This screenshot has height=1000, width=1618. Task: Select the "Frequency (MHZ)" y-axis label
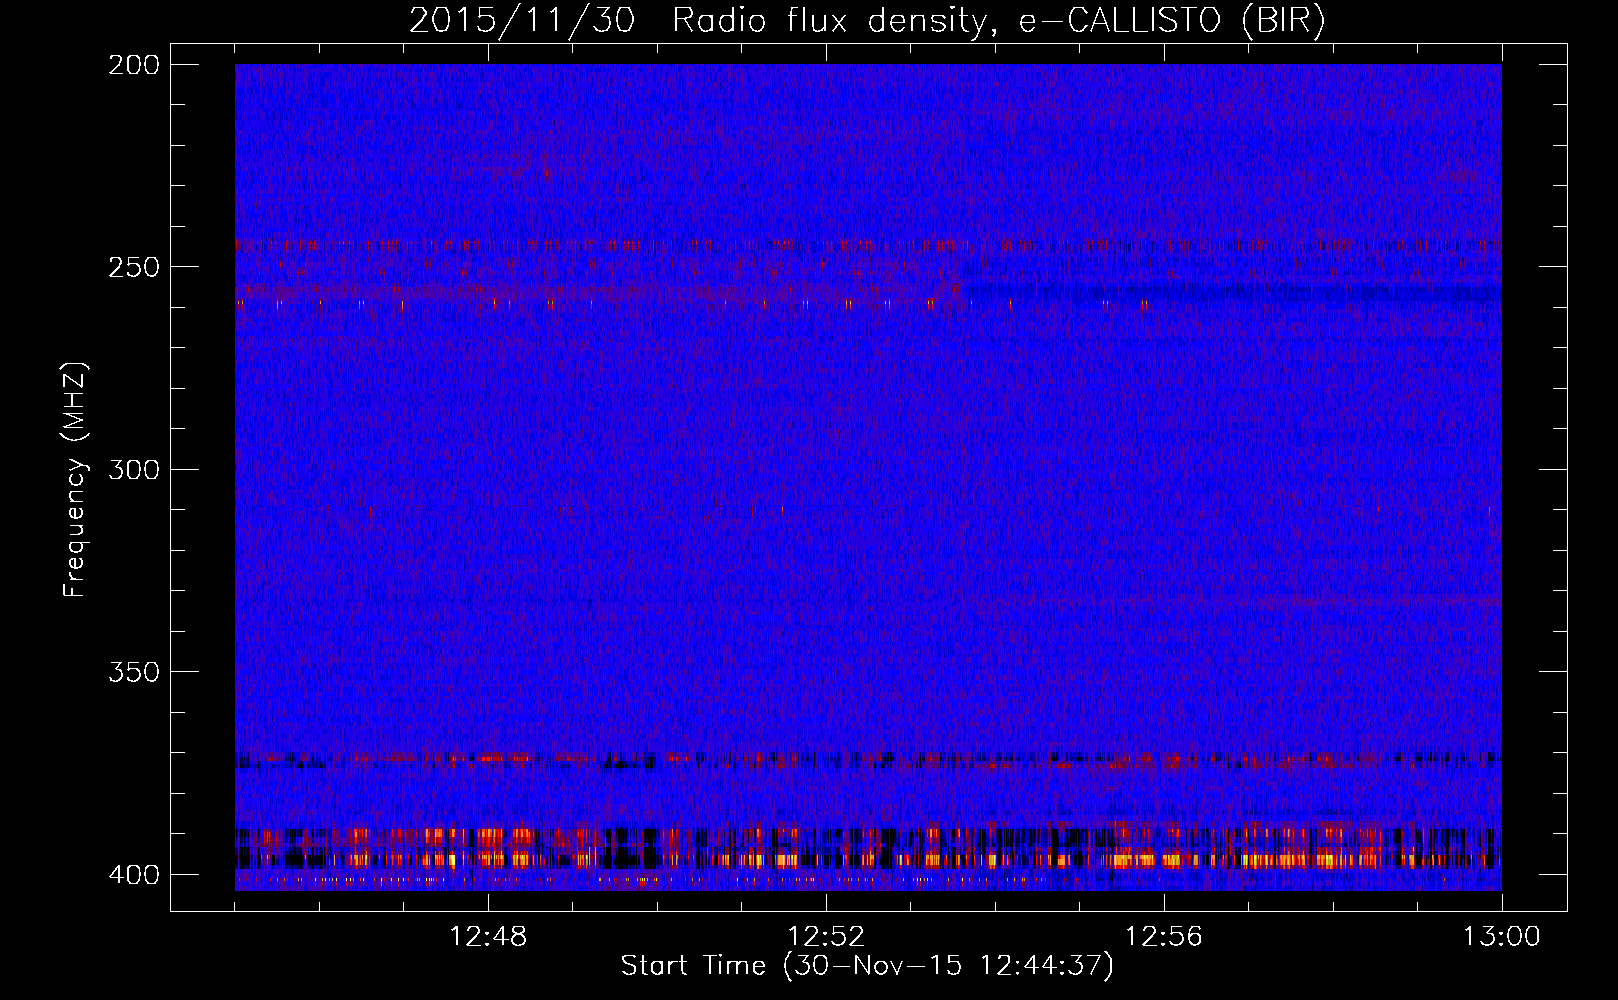(x=75, y=479)
